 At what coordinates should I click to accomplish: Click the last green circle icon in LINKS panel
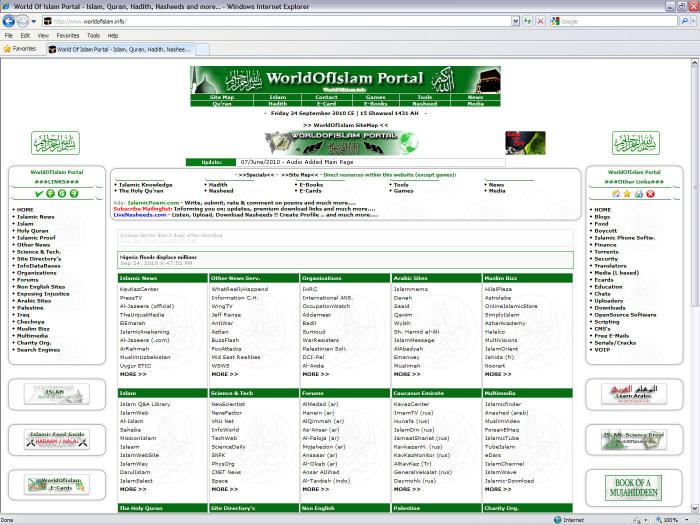74,193
